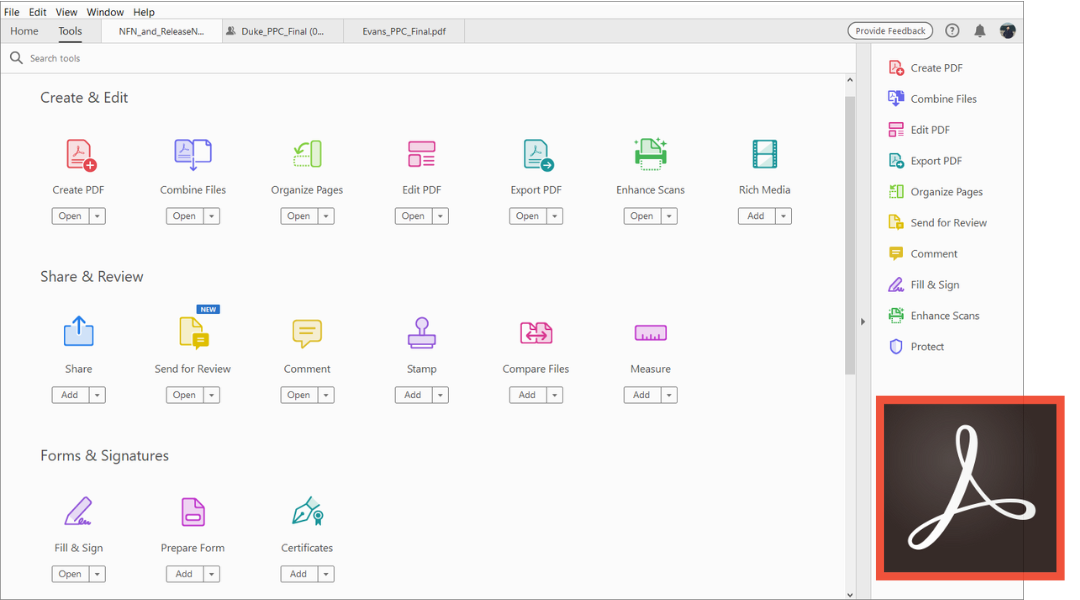Click the vertical scrollbar thumb of tools list
The width and height of the screenshot is (1080, 600).
pyautogui.click(x=849, y=234)
